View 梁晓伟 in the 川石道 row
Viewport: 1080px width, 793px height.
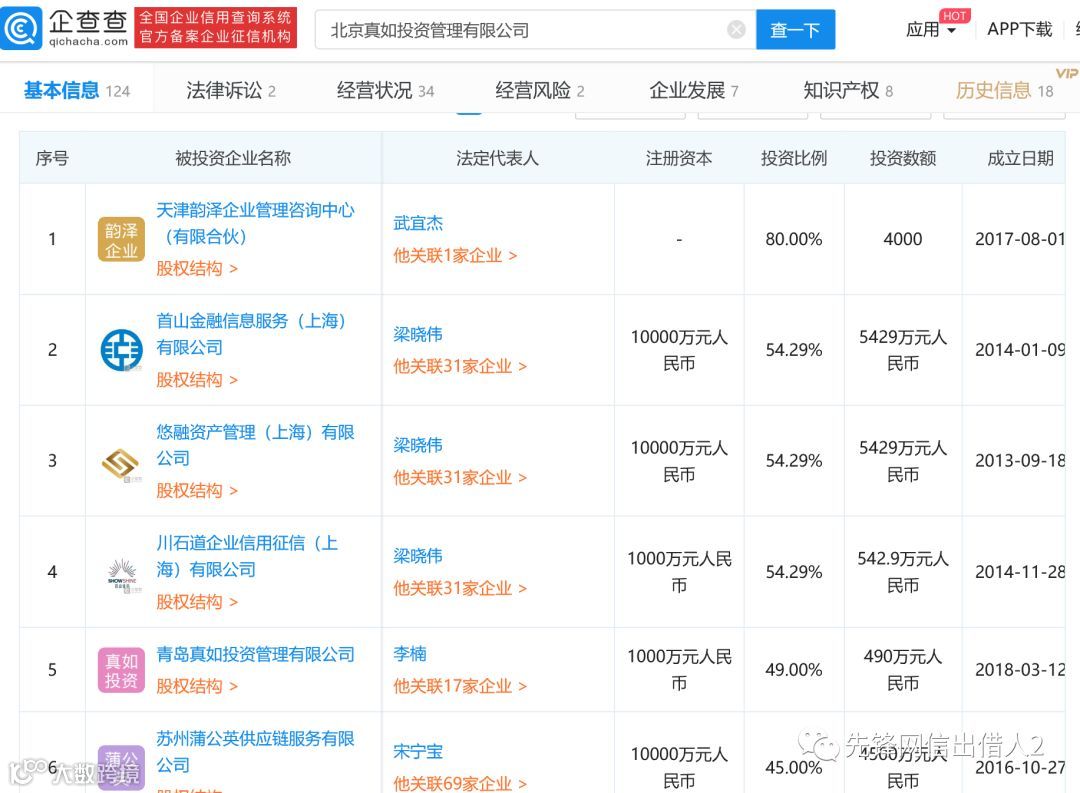tap(418, 557)
